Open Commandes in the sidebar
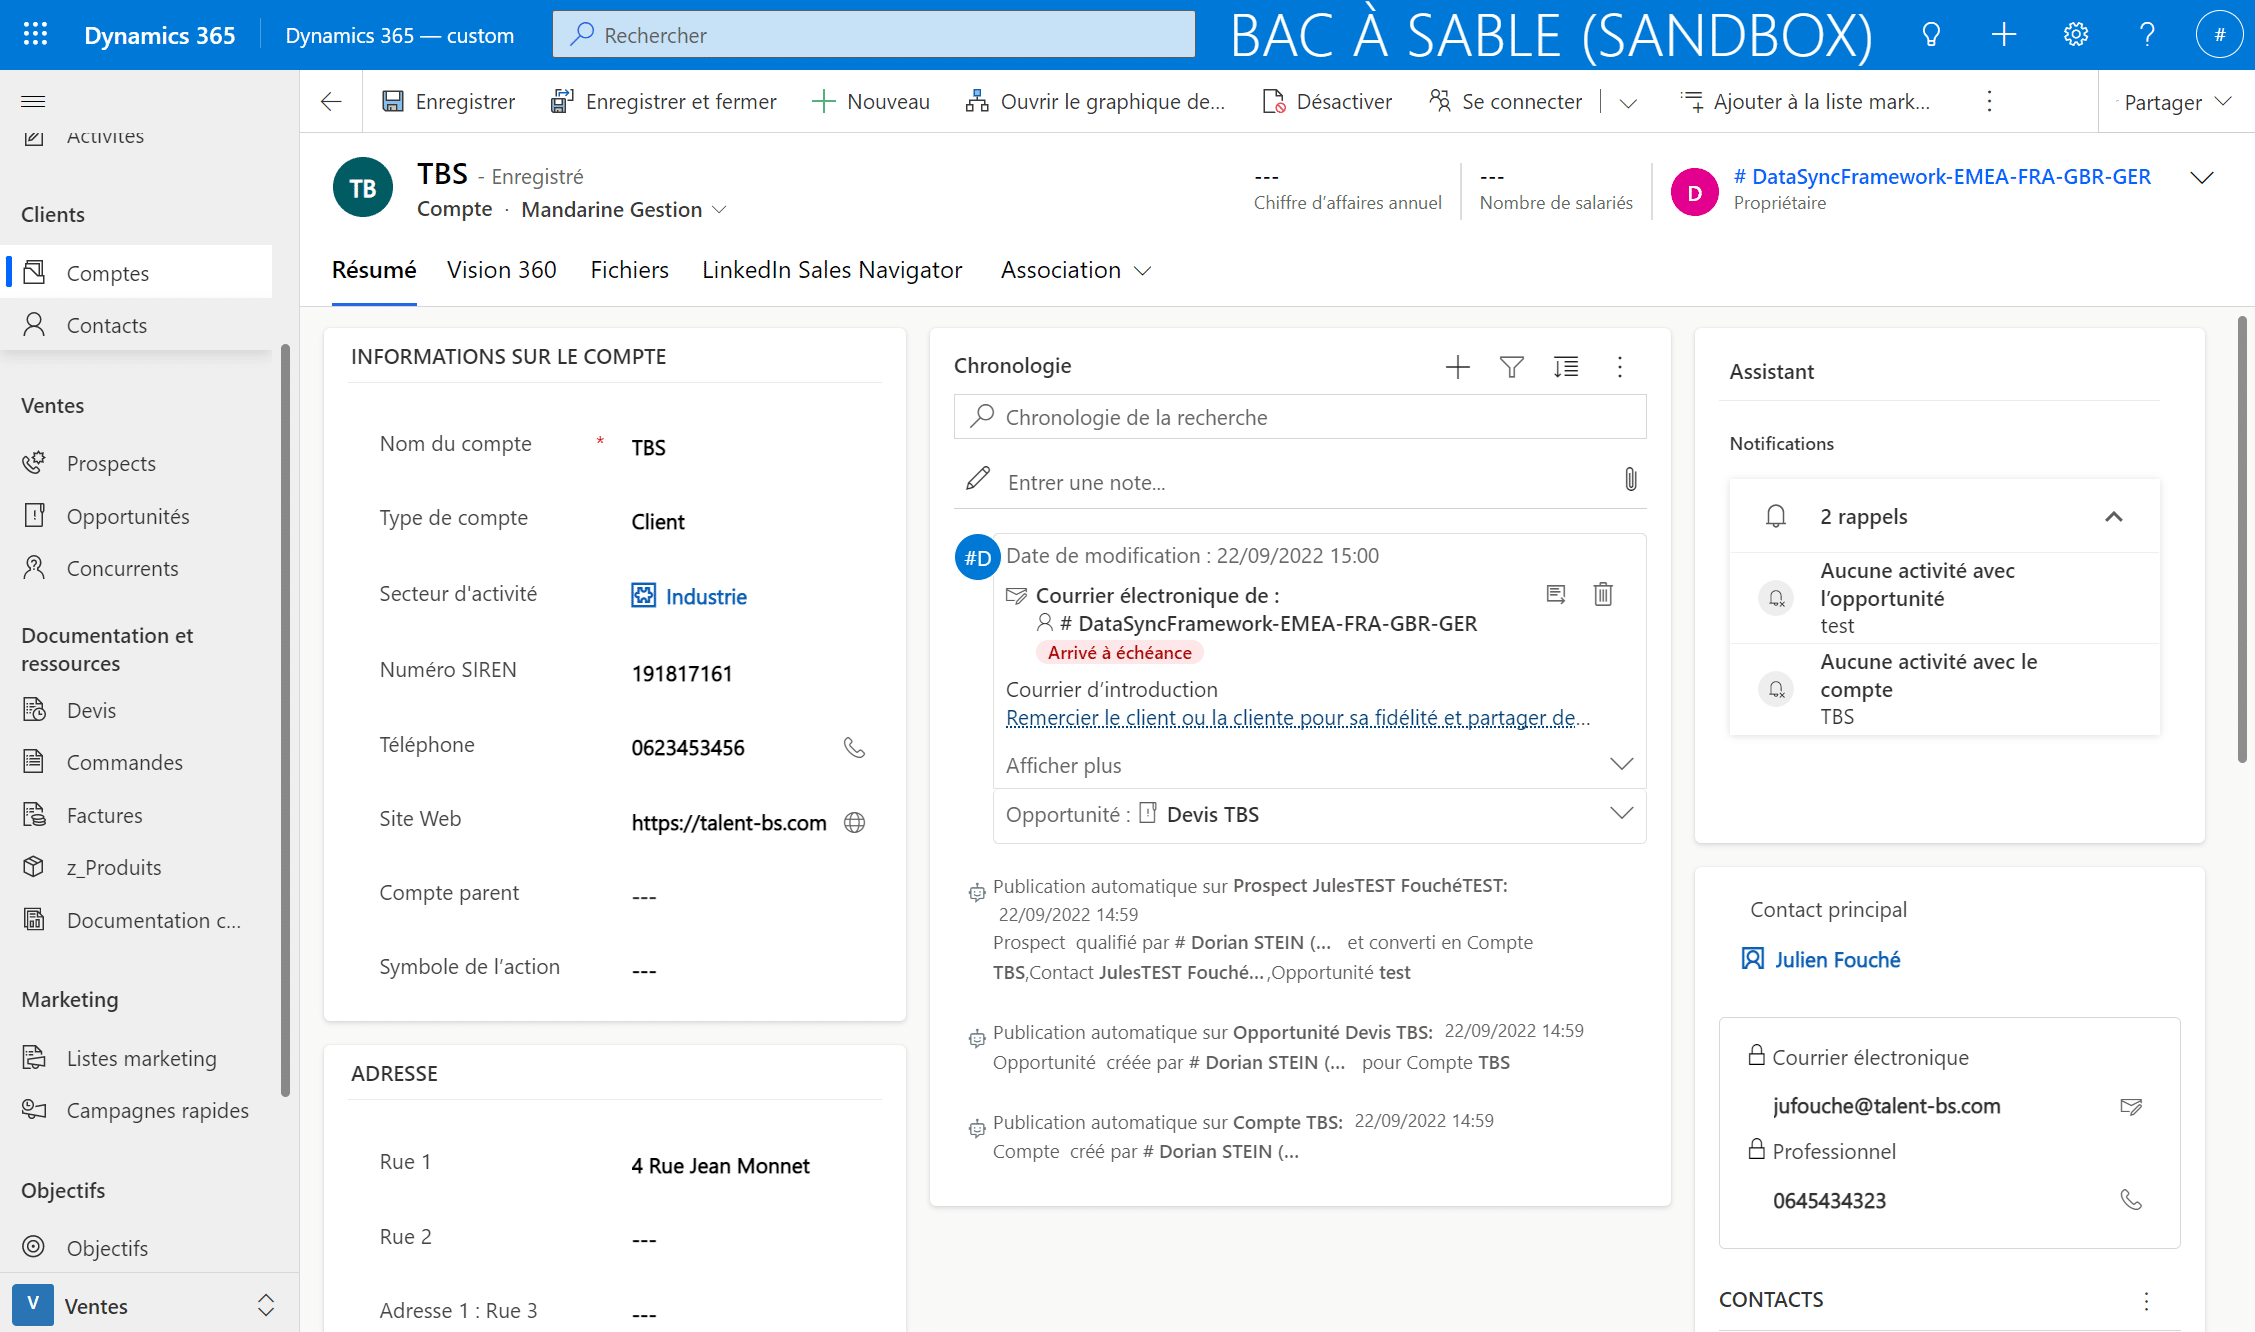Image resolution: width=2255 pixels, height=1332 pixels. click(x=138, y=762)
